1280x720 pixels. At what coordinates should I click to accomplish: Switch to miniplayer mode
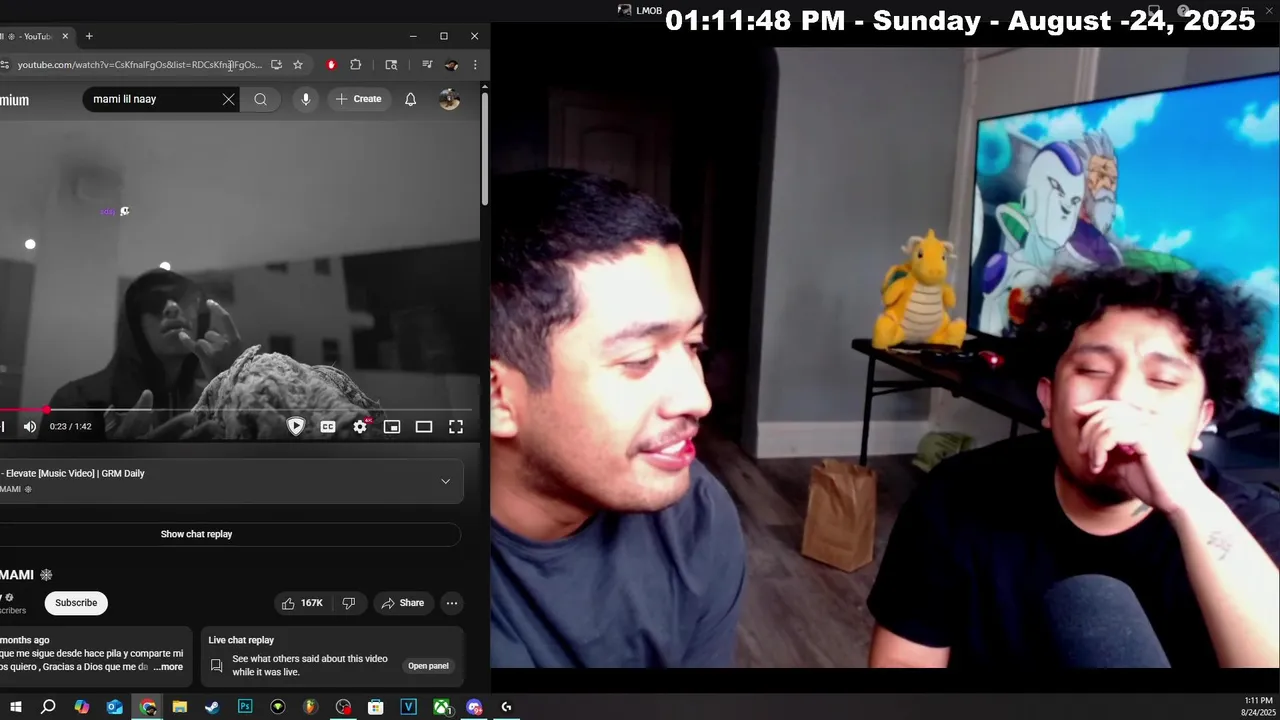click(x=392, y=427)
